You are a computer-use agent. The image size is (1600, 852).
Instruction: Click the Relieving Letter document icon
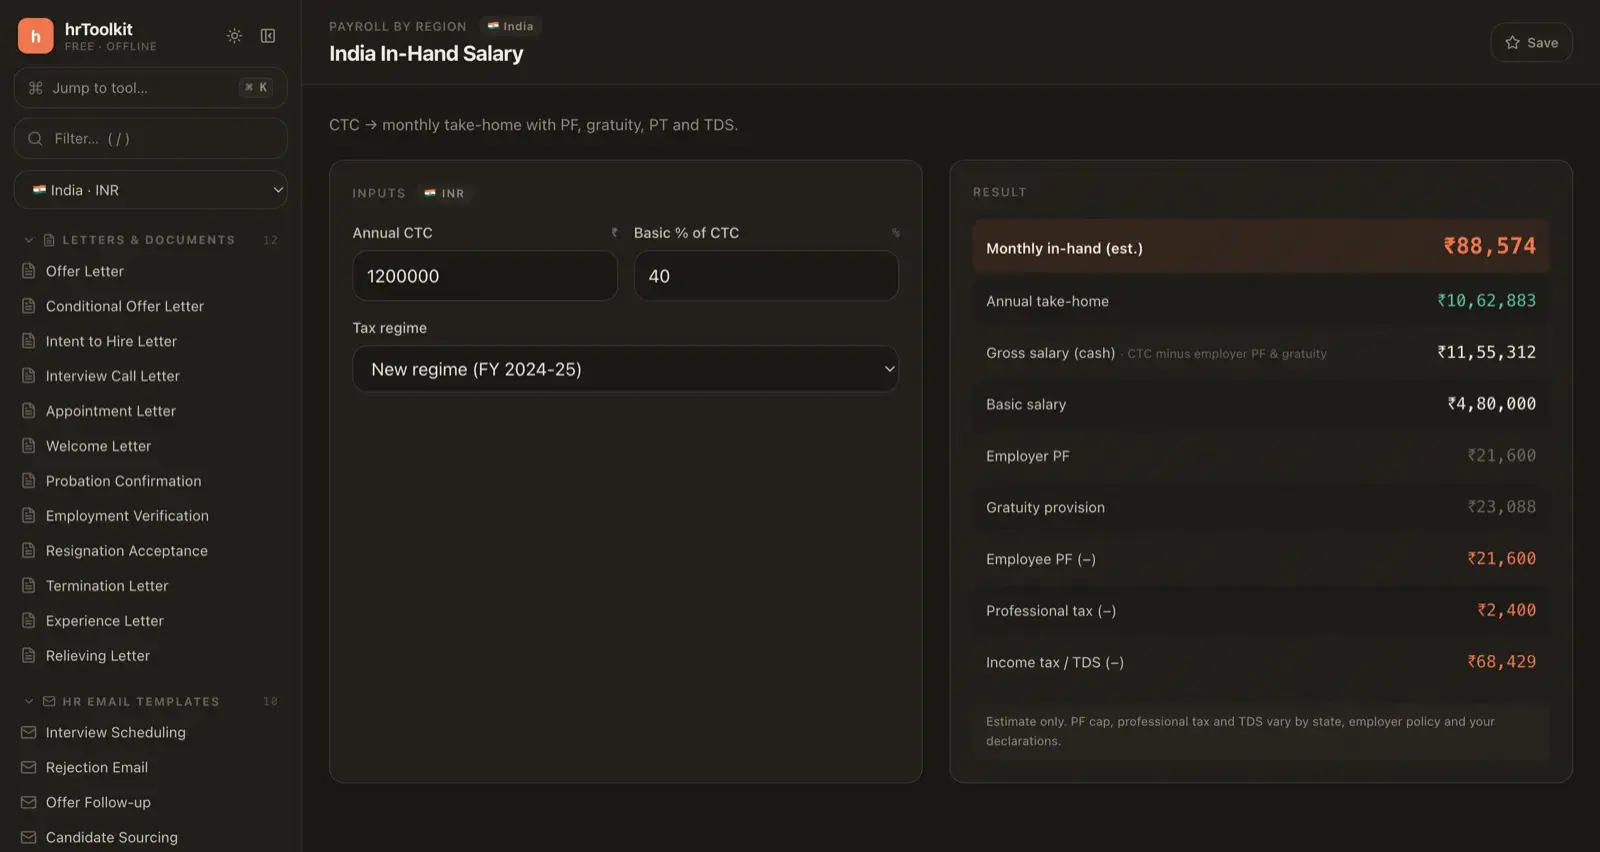click(29, 656)
